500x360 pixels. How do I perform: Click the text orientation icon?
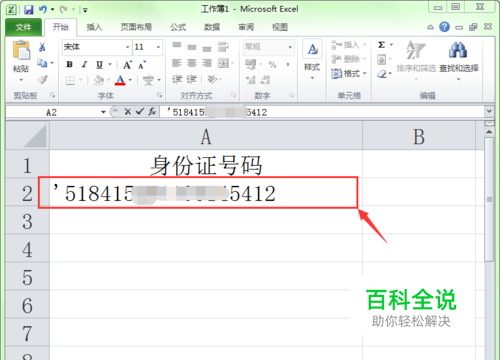point(212,79)
